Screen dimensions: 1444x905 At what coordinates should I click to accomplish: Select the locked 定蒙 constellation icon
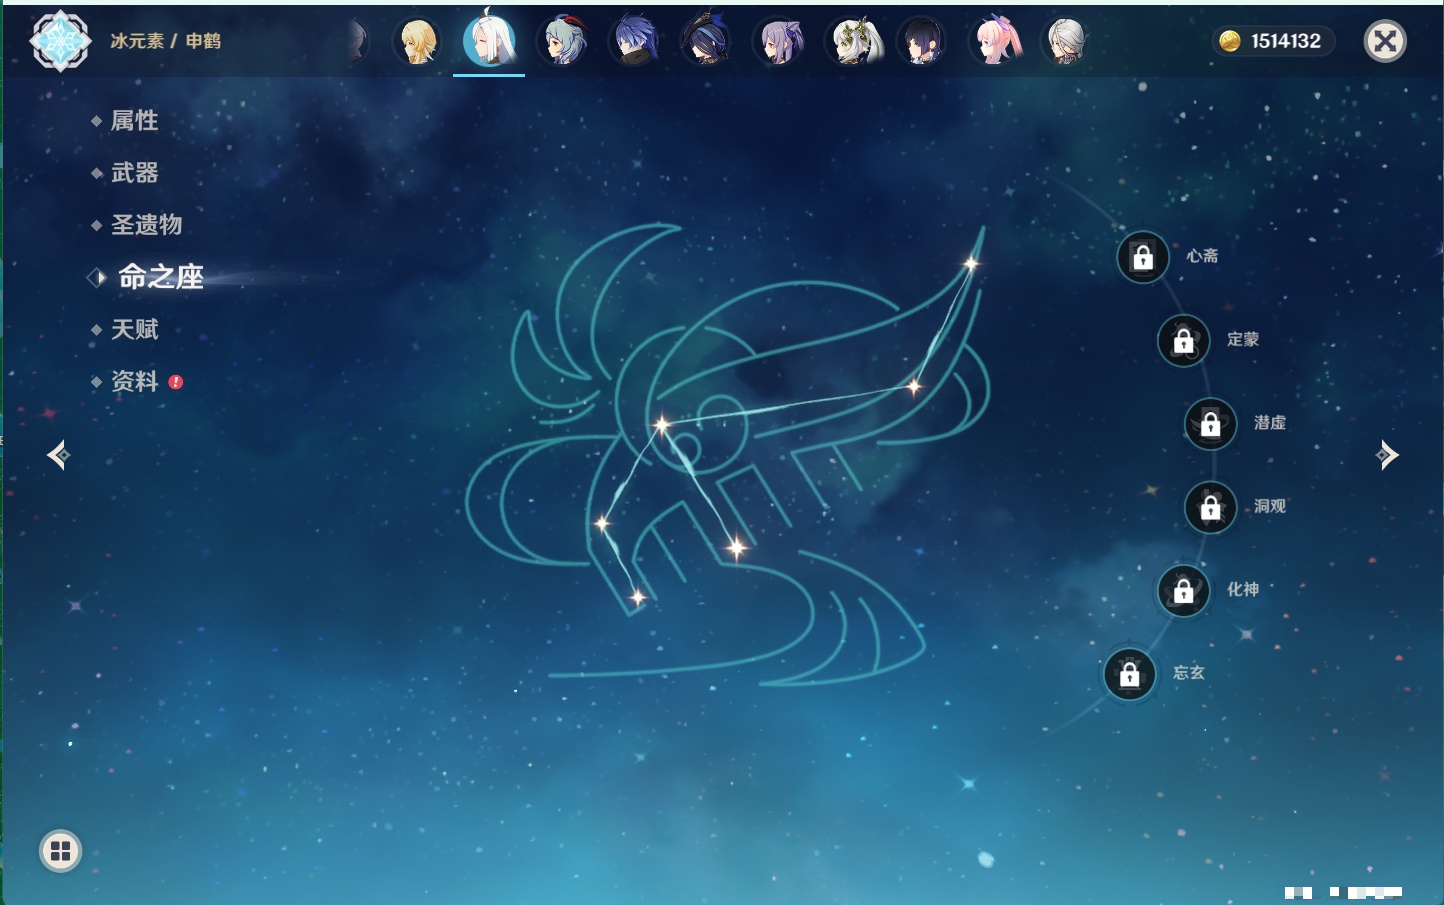[x=1183, y=341]
